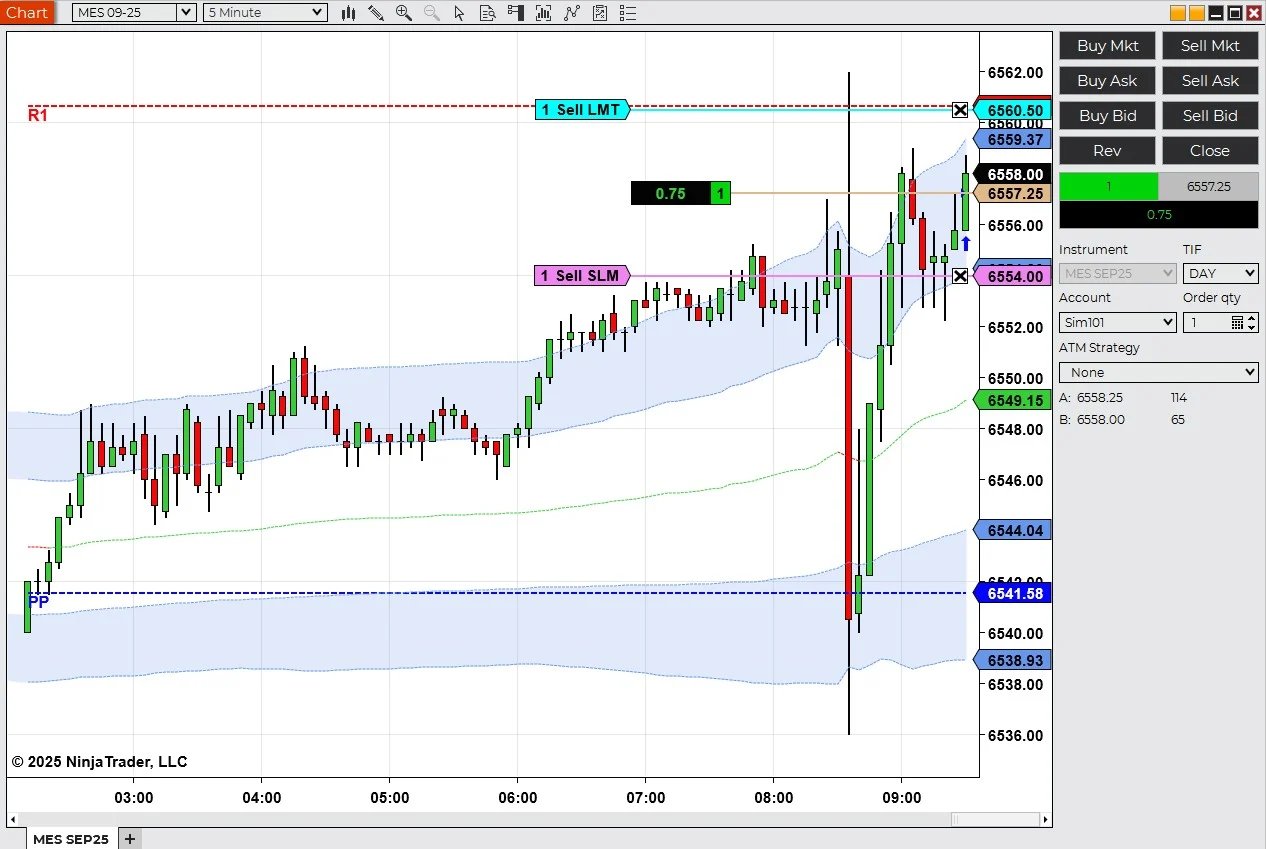This screenshot has height=849, width=1266.
Task: Toggle the Chart Trader panel icon
Action: coord(516,13)
